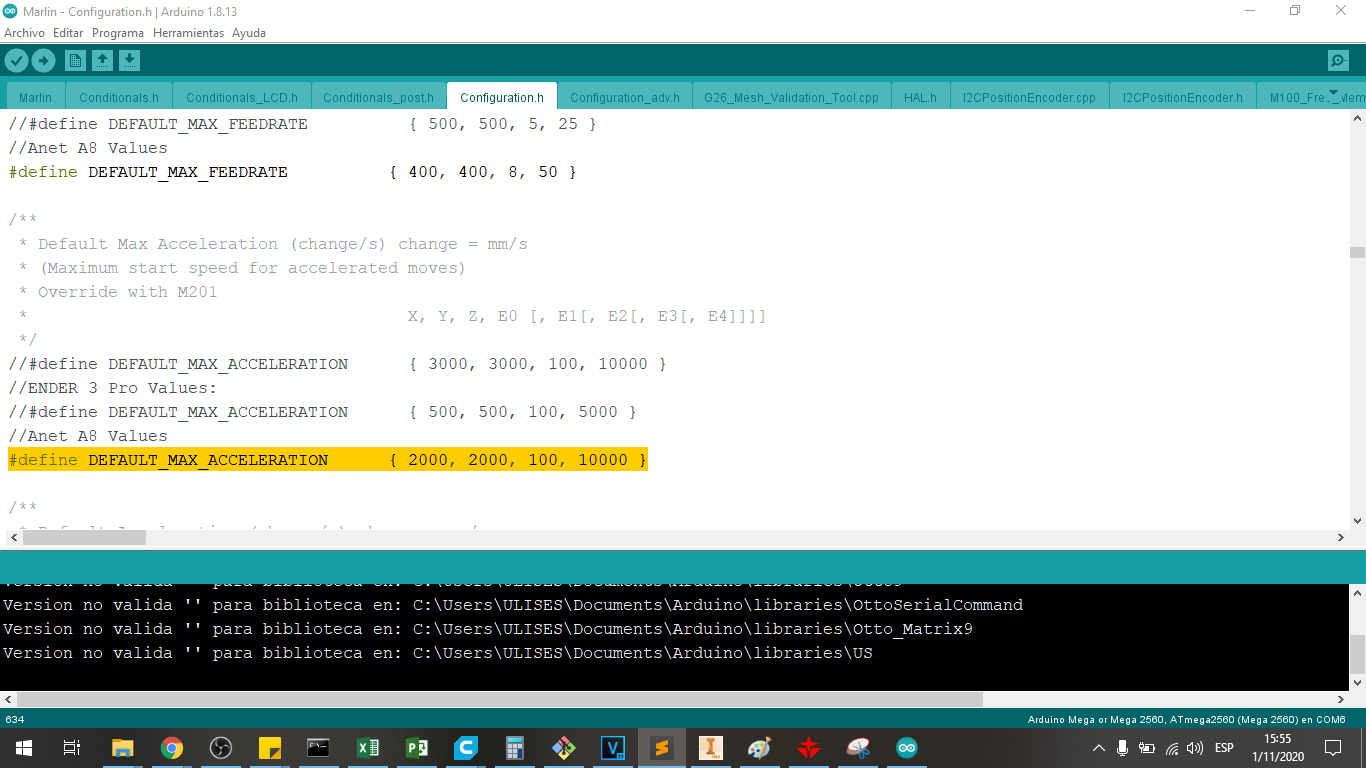Select the Configuration.h tab
The width and height of the screenshot is (1366, 768).
(502, 97)
